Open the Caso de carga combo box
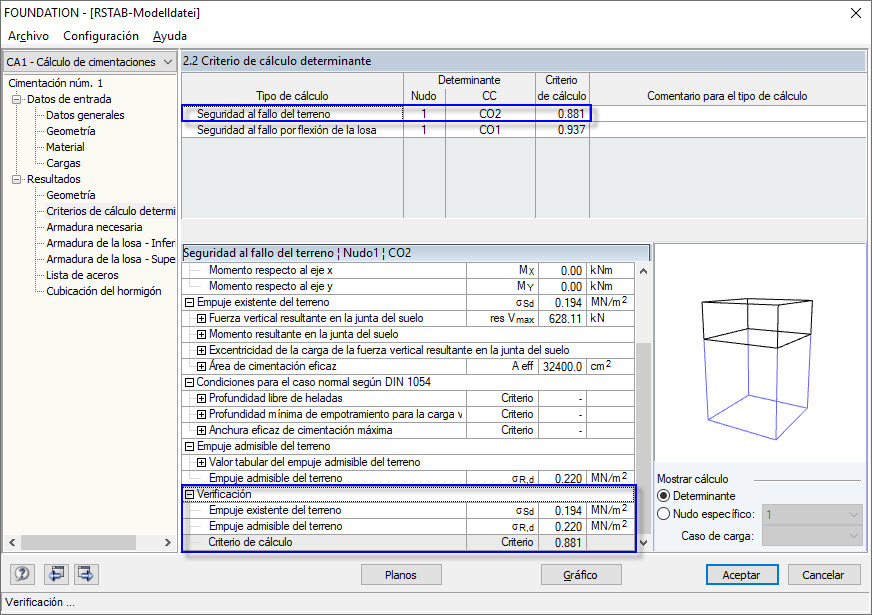 tap(812, 536)
